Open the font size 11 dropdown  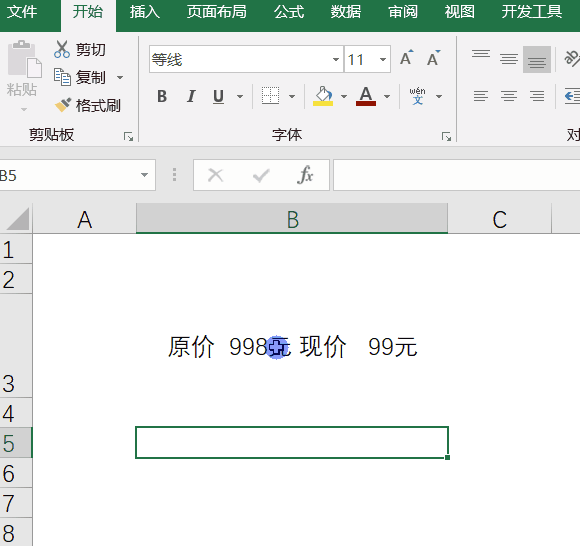(x=383, y=59)
